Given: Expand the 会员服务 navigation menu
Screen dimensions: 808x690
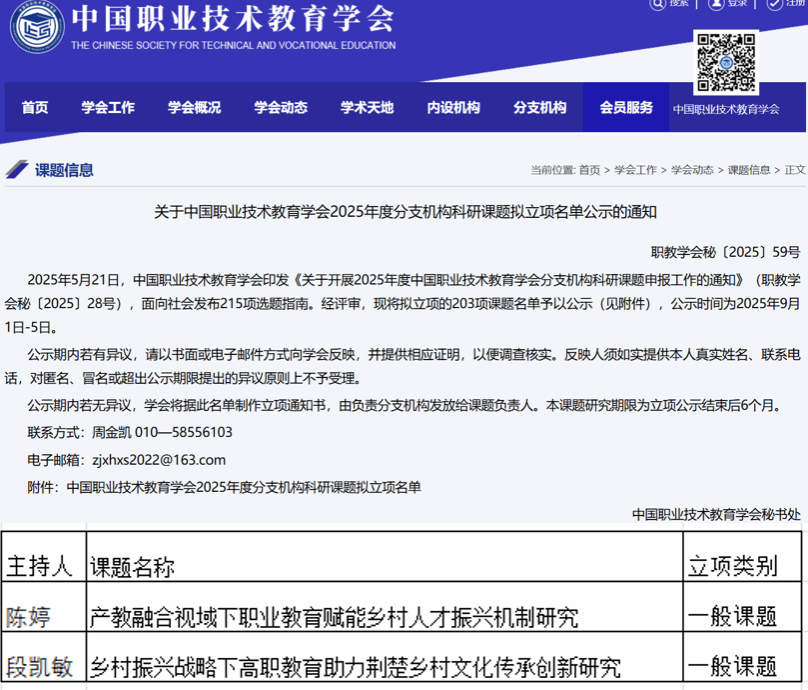Looking at the screenshot, I should (x=626, y=108).
